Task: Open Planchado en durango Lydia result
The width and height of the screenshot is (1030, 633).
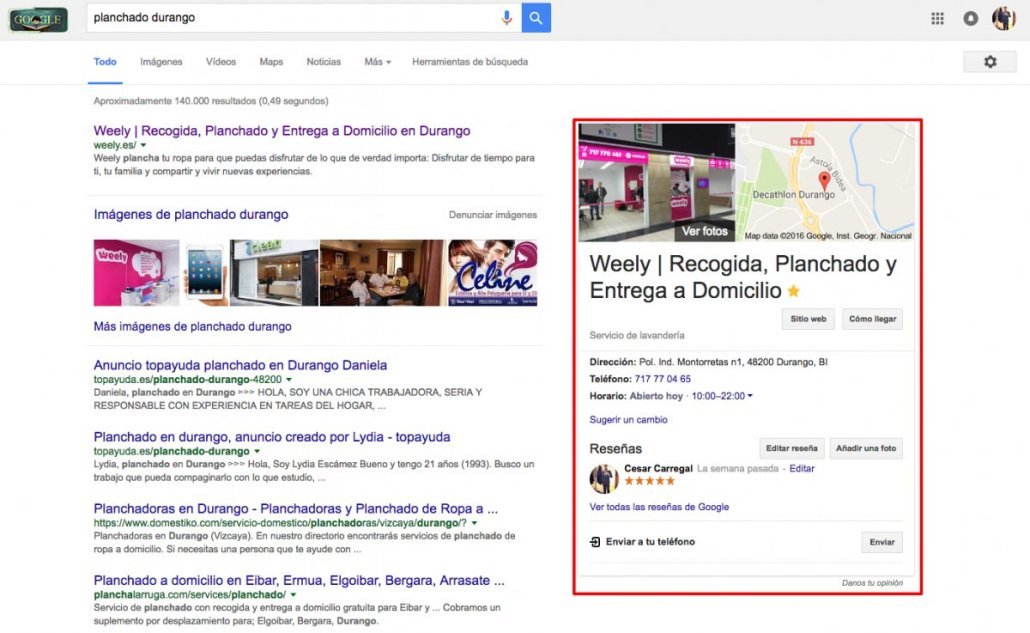Action: (272, 437)
